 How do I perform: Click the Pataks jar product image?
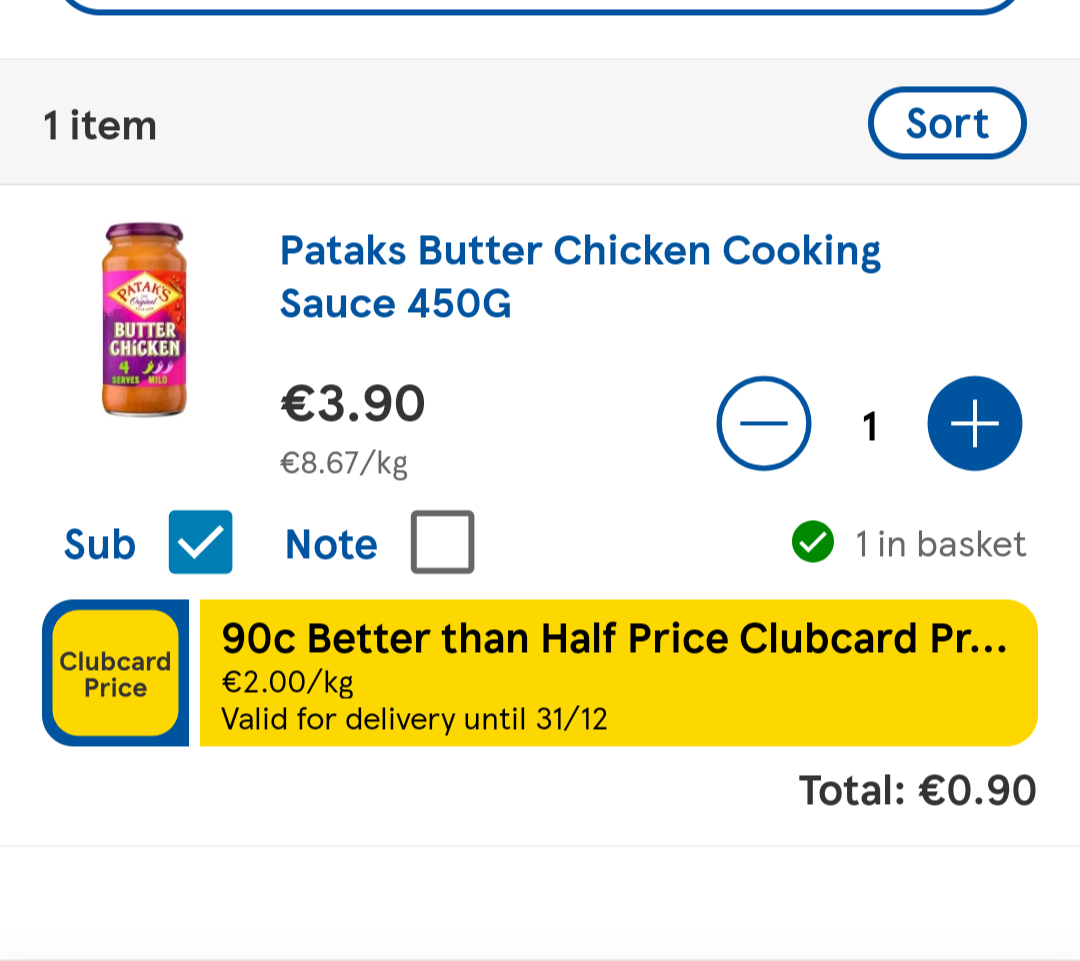[144, 320]
